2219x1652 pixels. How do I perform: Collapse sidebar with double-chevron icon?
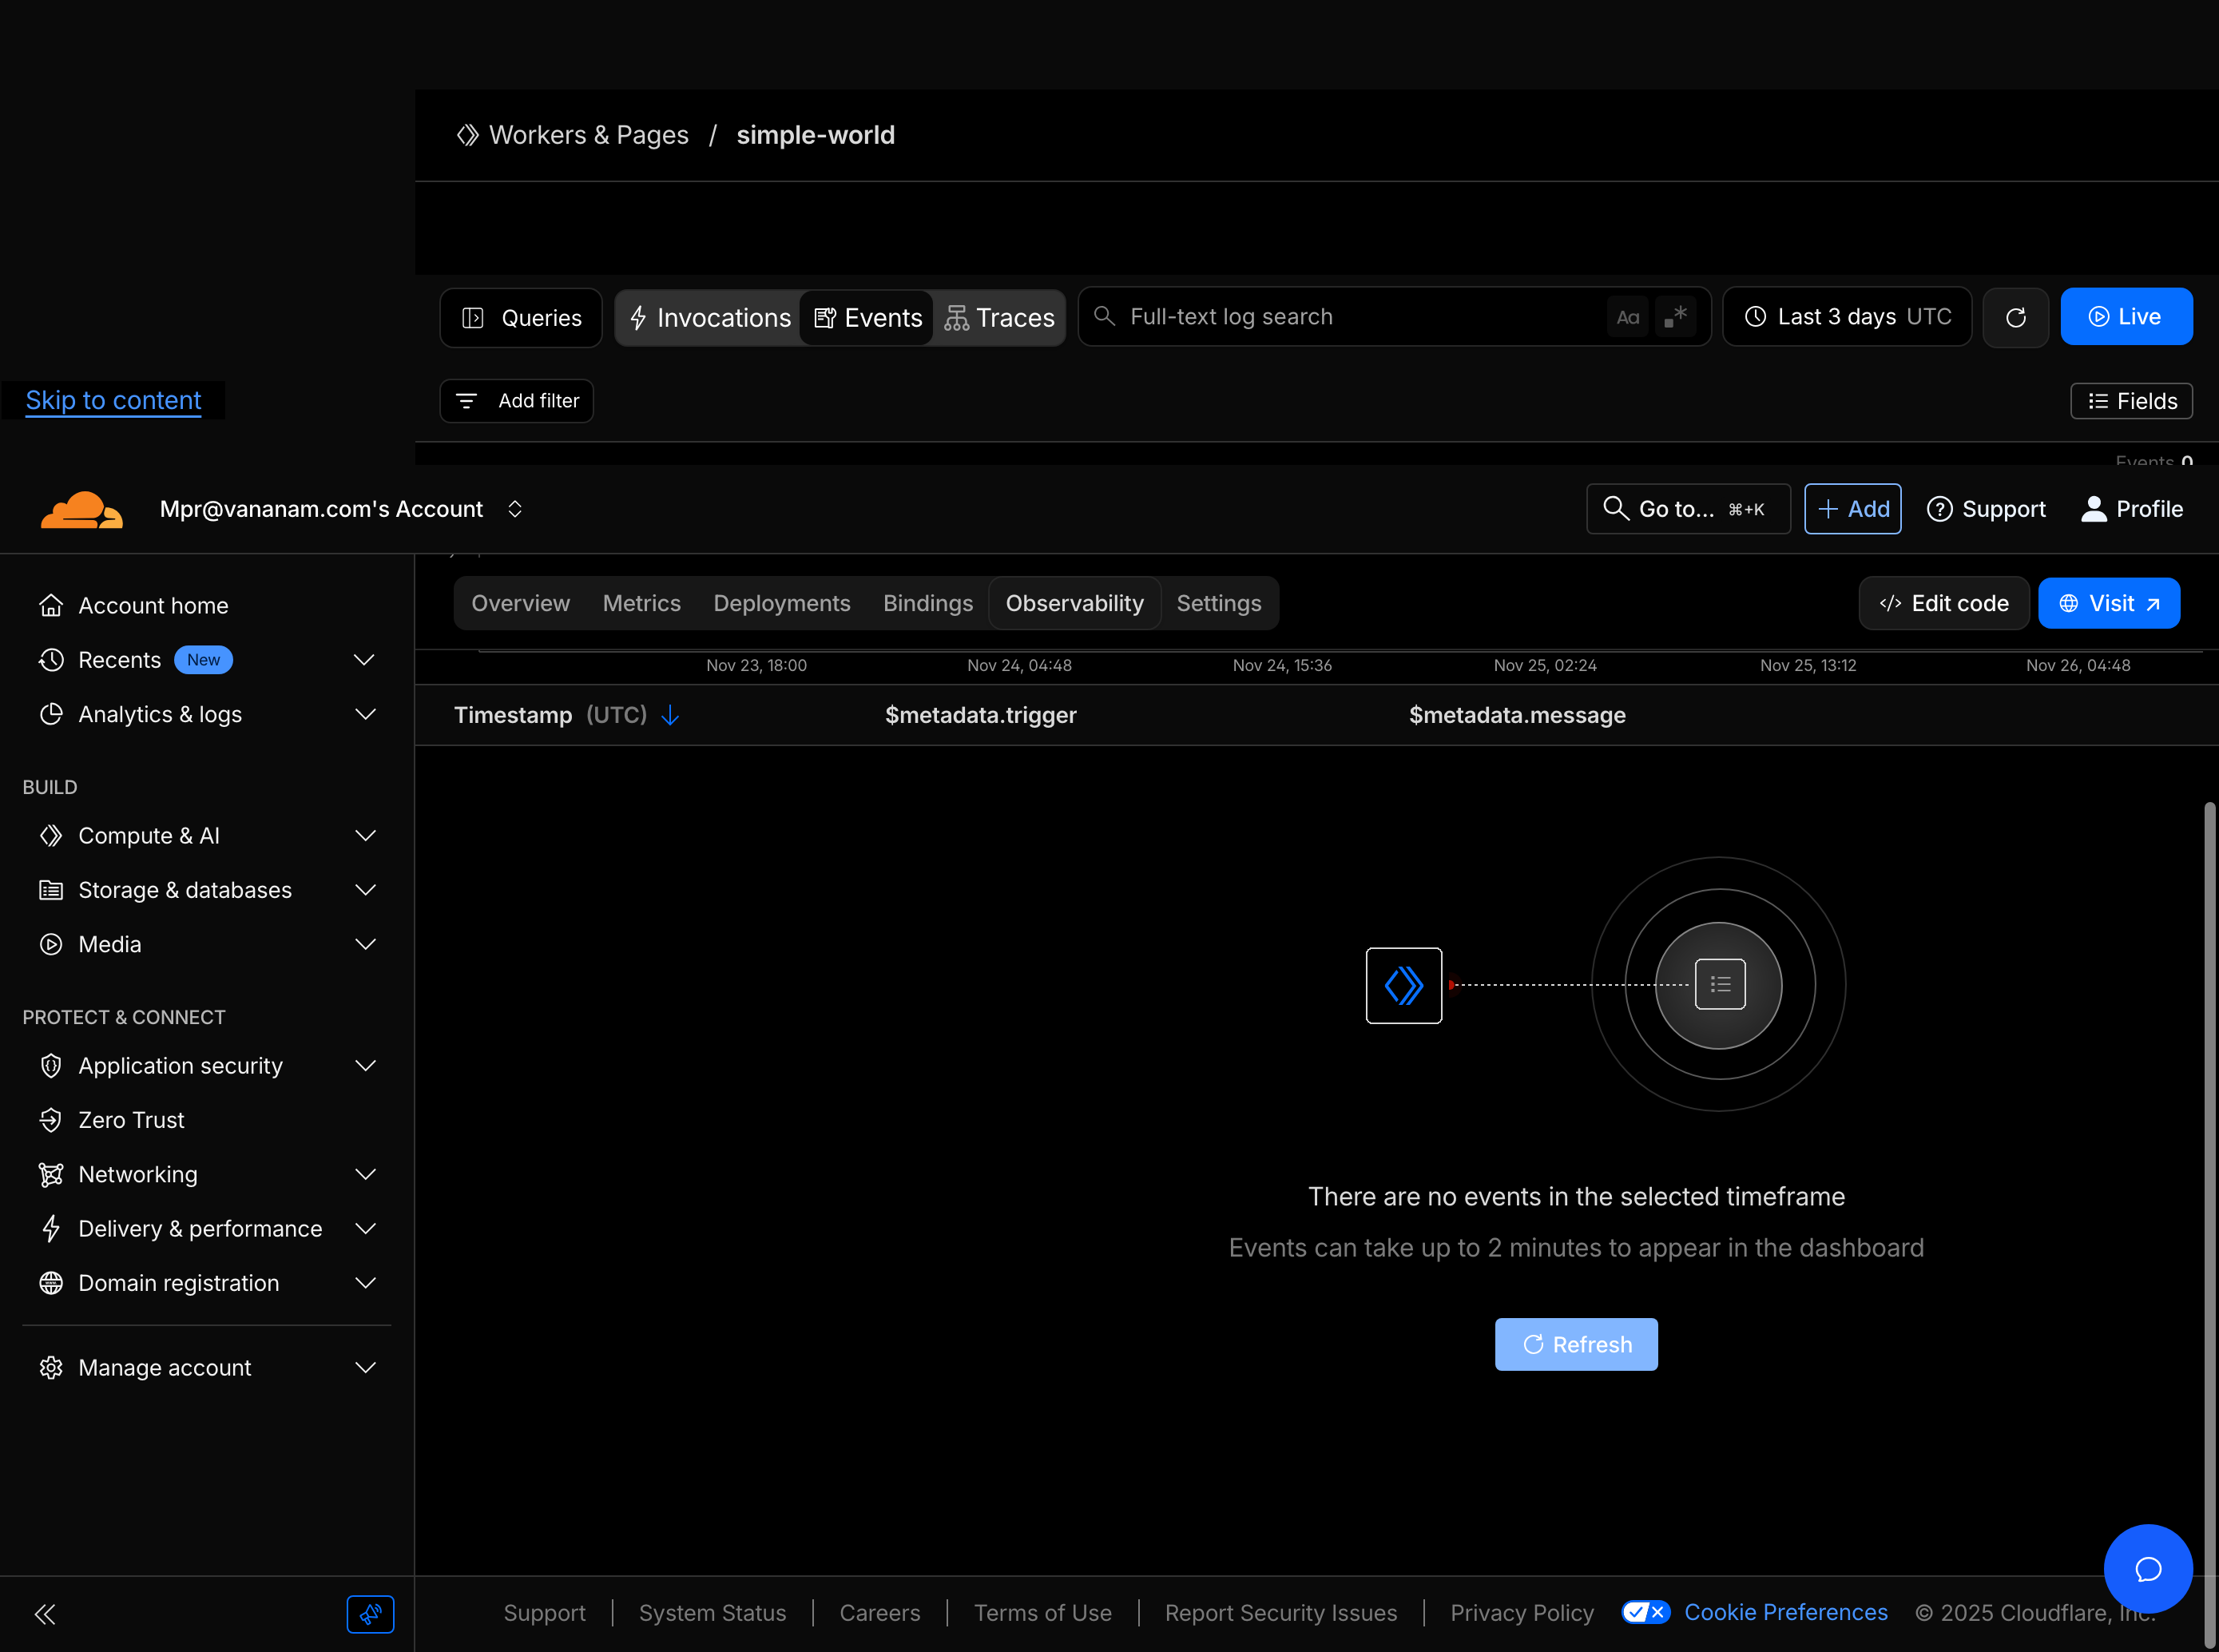click(x=45, y=1614)
